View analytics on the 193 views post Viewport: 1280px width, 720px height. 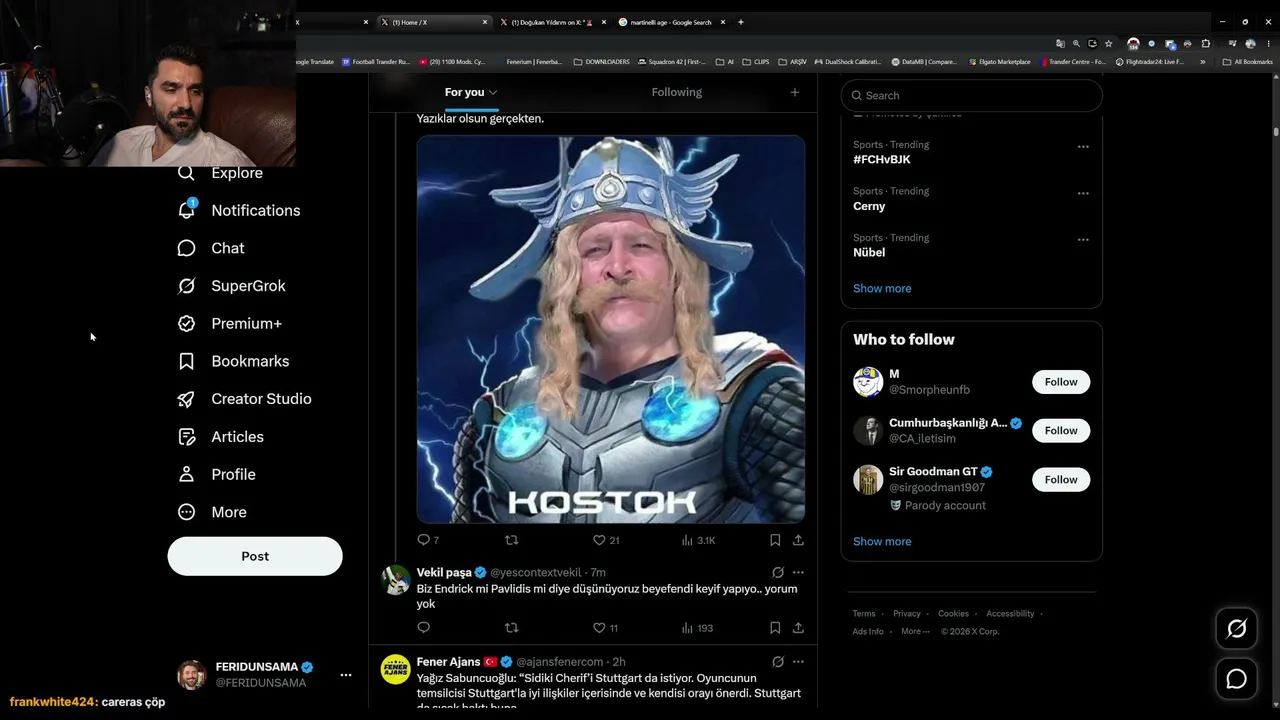[x=697, y=628]
